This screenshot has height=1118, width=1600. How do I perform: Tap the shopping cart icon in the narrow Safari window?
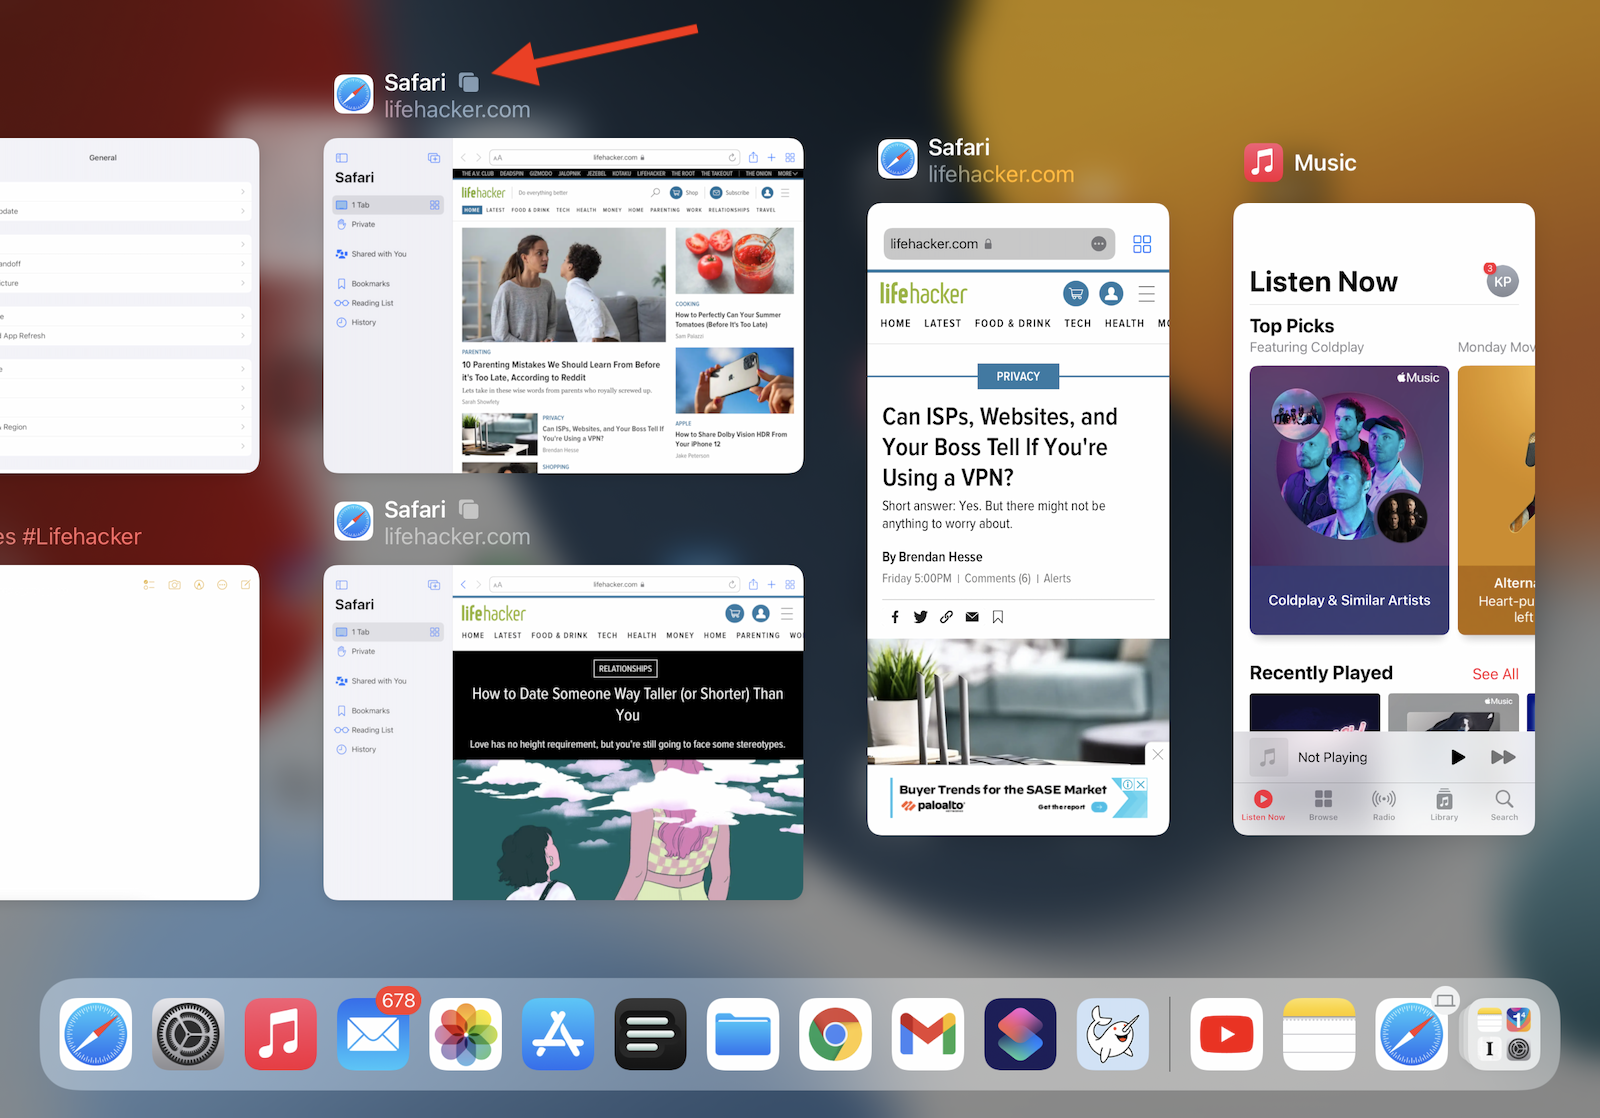click(x=1076, y=293)
